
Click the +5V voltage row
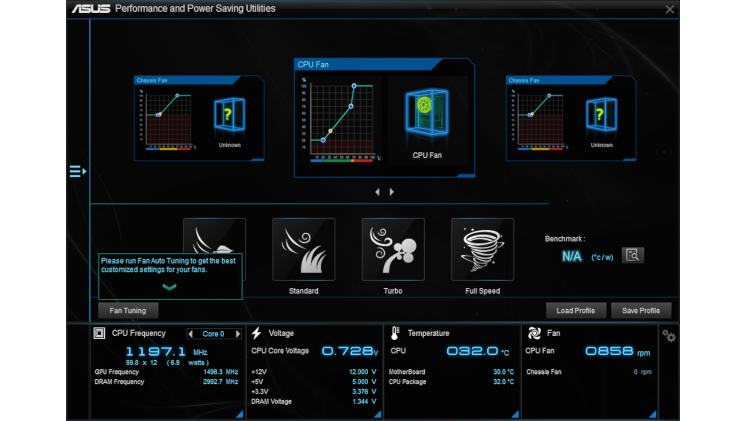click(314, 382)
